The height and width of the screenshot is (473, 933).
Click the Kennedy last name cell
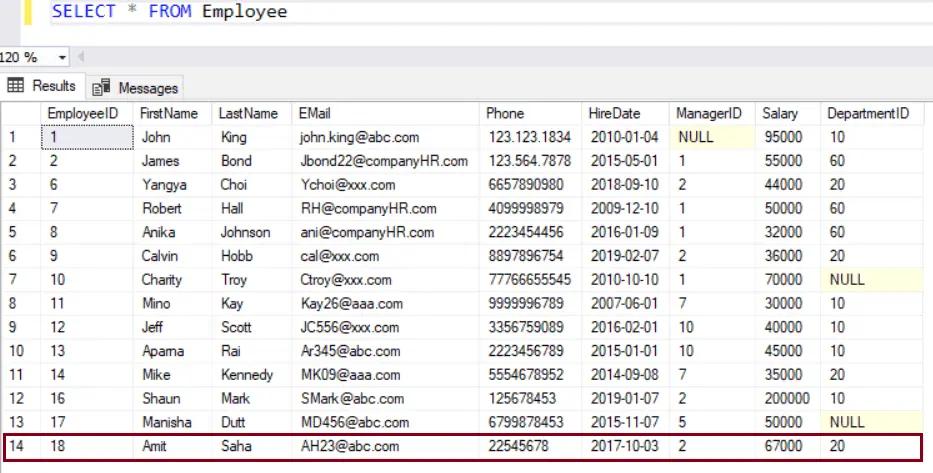[247, 375]
